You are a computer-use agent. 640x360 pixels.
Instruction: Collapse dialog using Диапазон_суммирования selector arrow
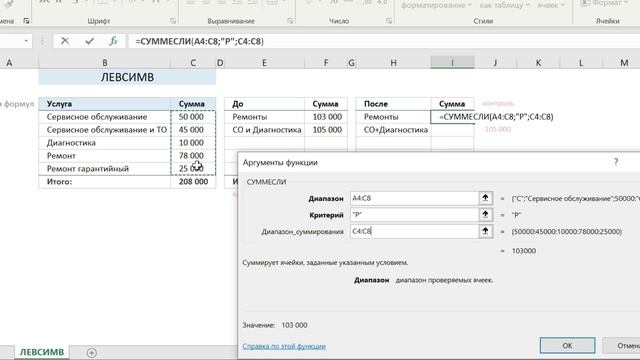(x=485, y=231)
